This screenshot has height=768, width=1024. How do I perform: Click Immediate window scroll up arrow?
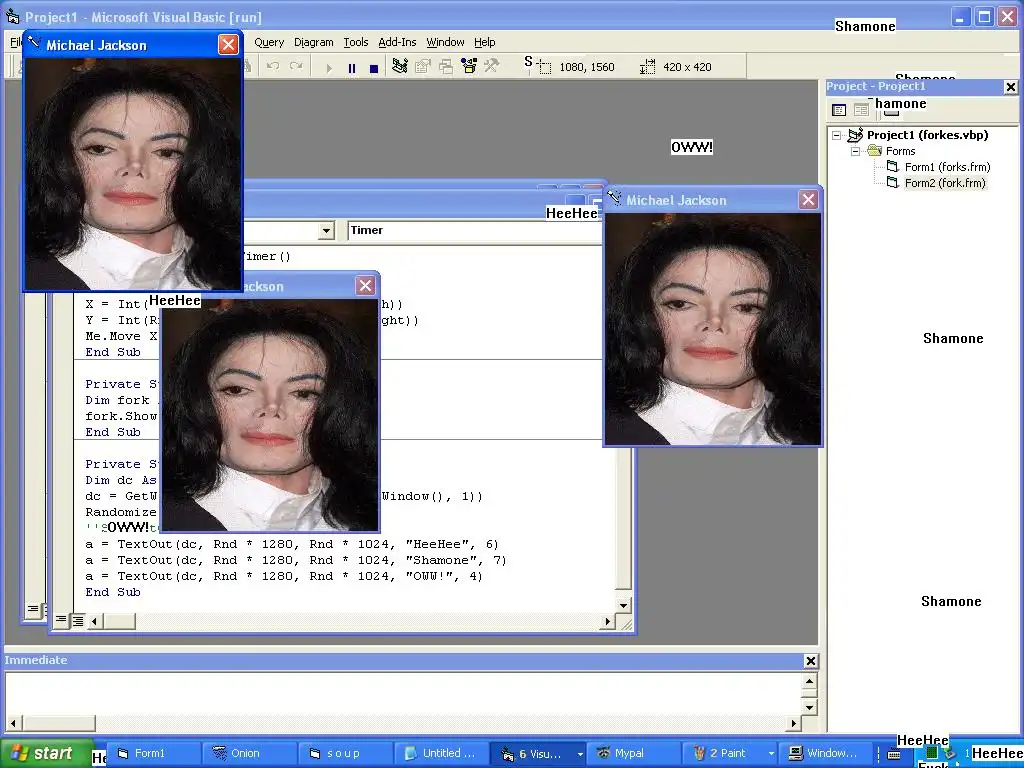[x=810, y=682]
